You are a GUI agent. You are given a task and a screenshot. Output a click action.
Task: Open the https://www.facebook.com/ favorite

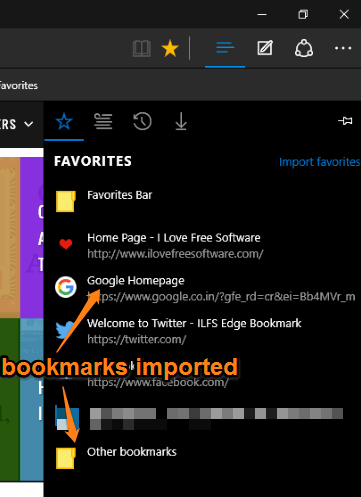pos(202,373)
